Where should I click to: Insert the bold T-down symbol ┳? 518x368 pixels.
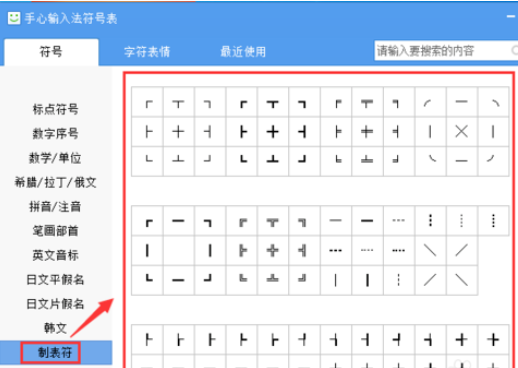pos(273,102)
